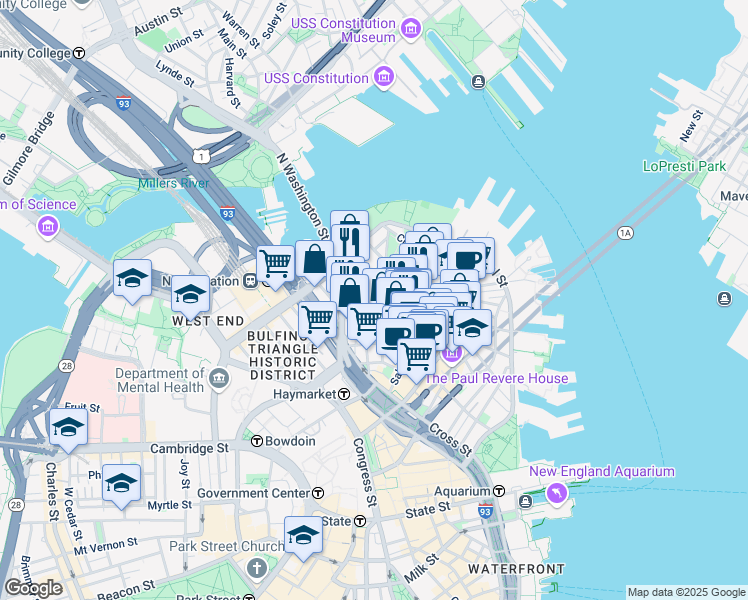748x600 pixels.
Task: Click the graduation cap marker above Paul Revere House
Action: tap(472, 331)
